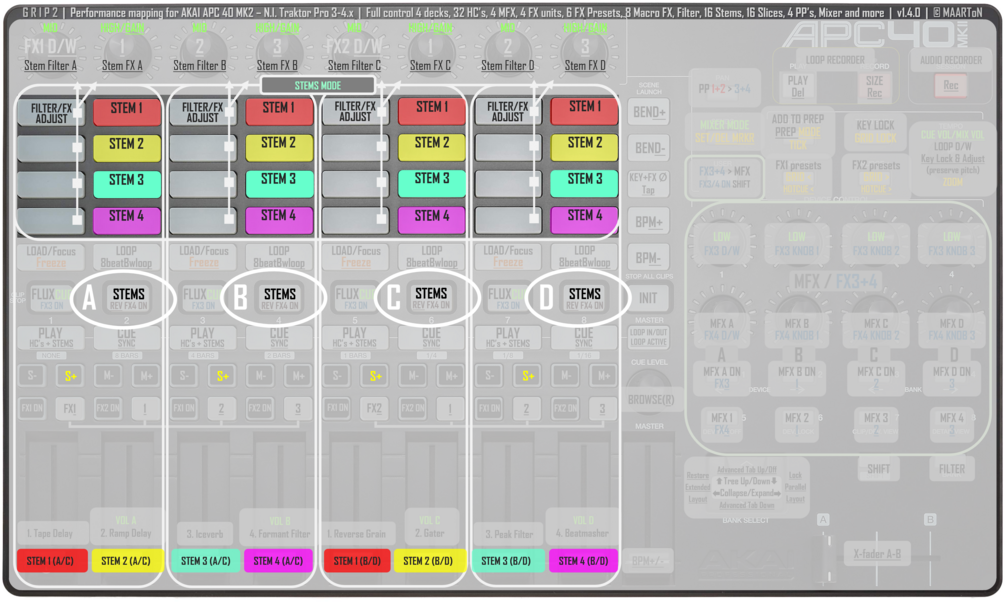
Task: Select the red STEM 1 (A/C) bottom button
Action: tap(50, 560)
